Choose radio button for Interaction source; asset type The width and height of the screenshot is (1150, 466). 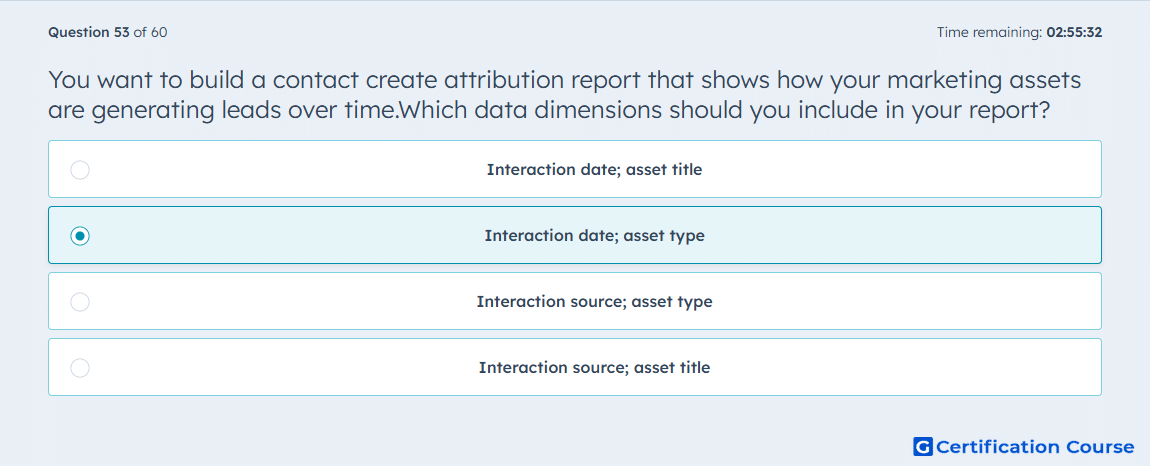(x=80, y=302)
